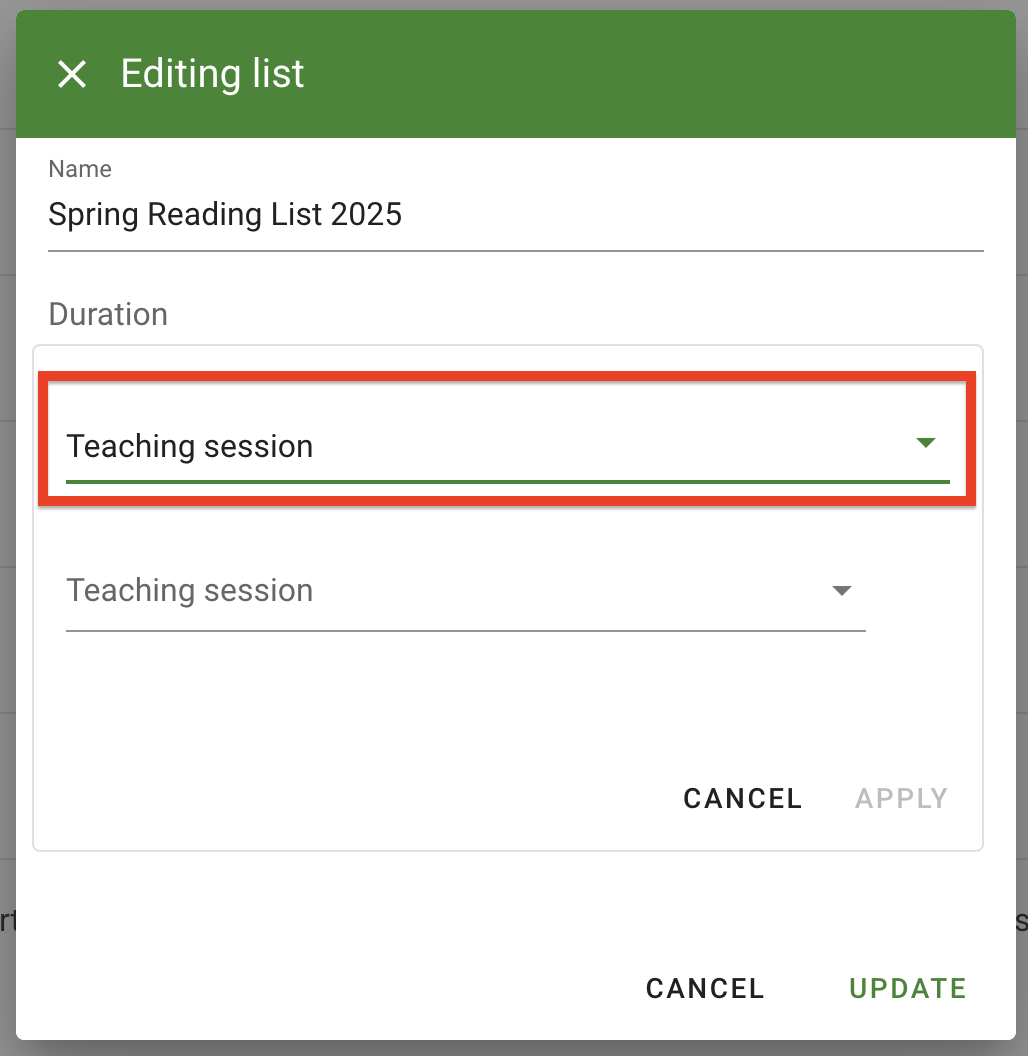1028x1056 pixels.
Task: Click the gray "Teaching session" placeholder text
Action: [190, 591]
